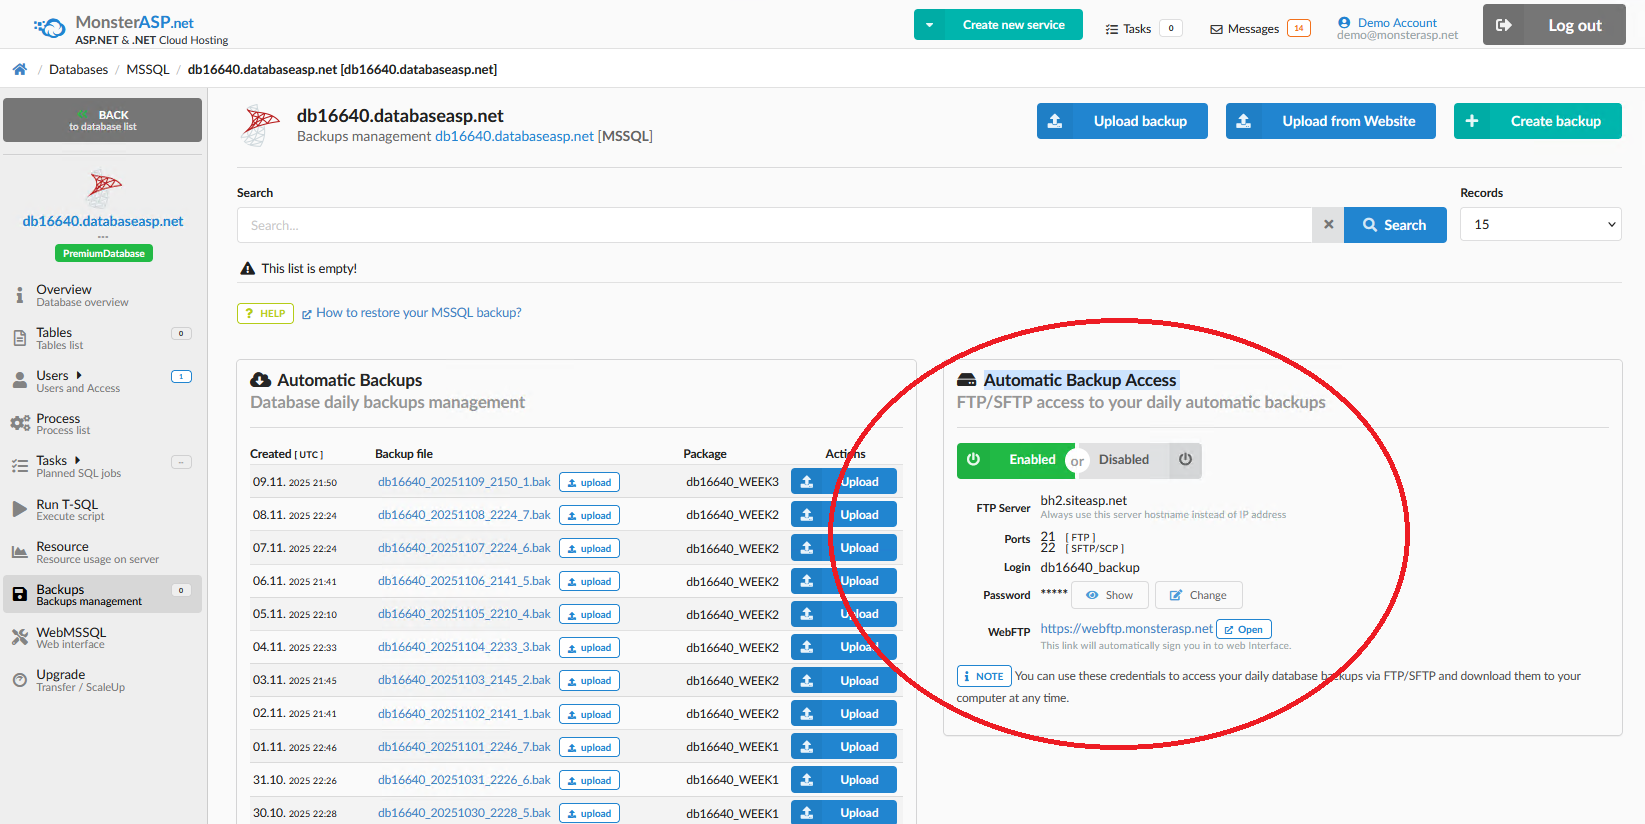The height and width of the screenshot is (824, 1645).
Task: Expand the Users submenu arrow
Action: click(79, 375)
